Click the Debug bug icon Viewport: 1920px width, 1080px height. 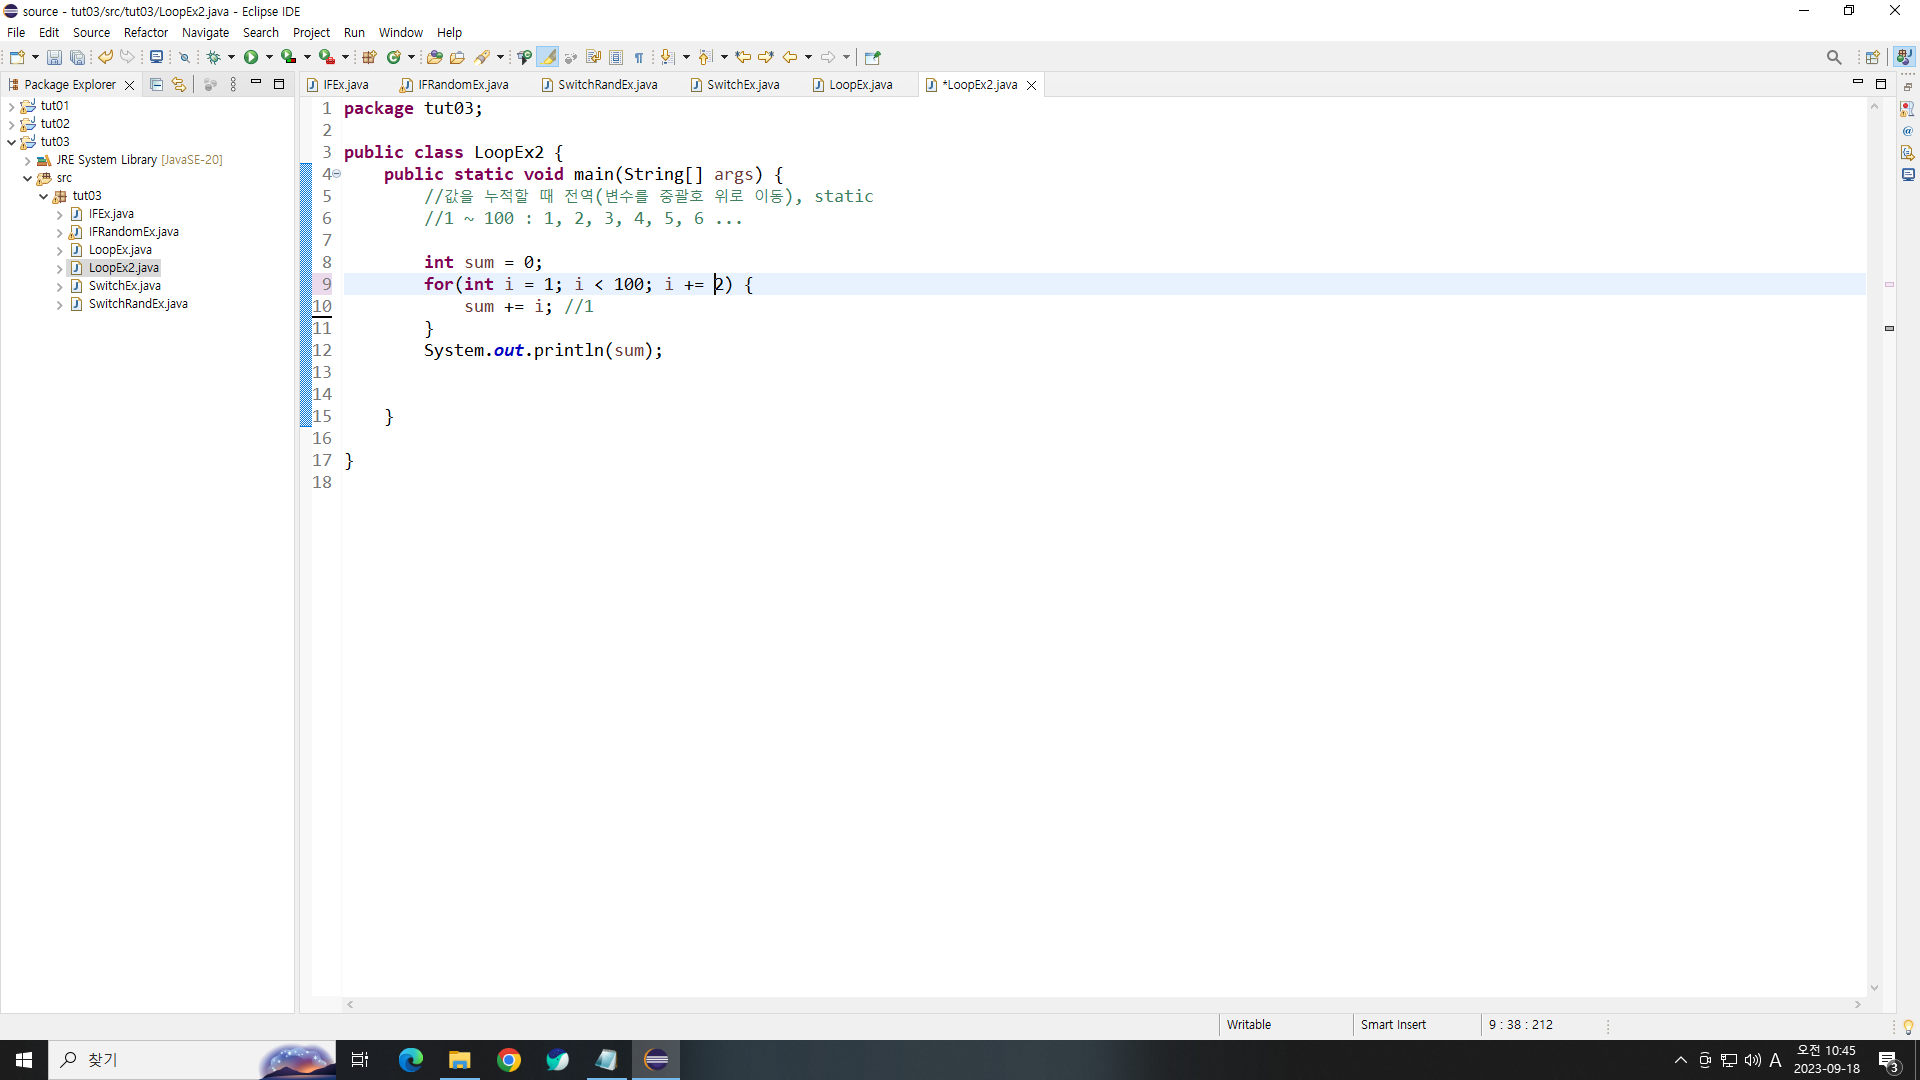coord(213,57)
